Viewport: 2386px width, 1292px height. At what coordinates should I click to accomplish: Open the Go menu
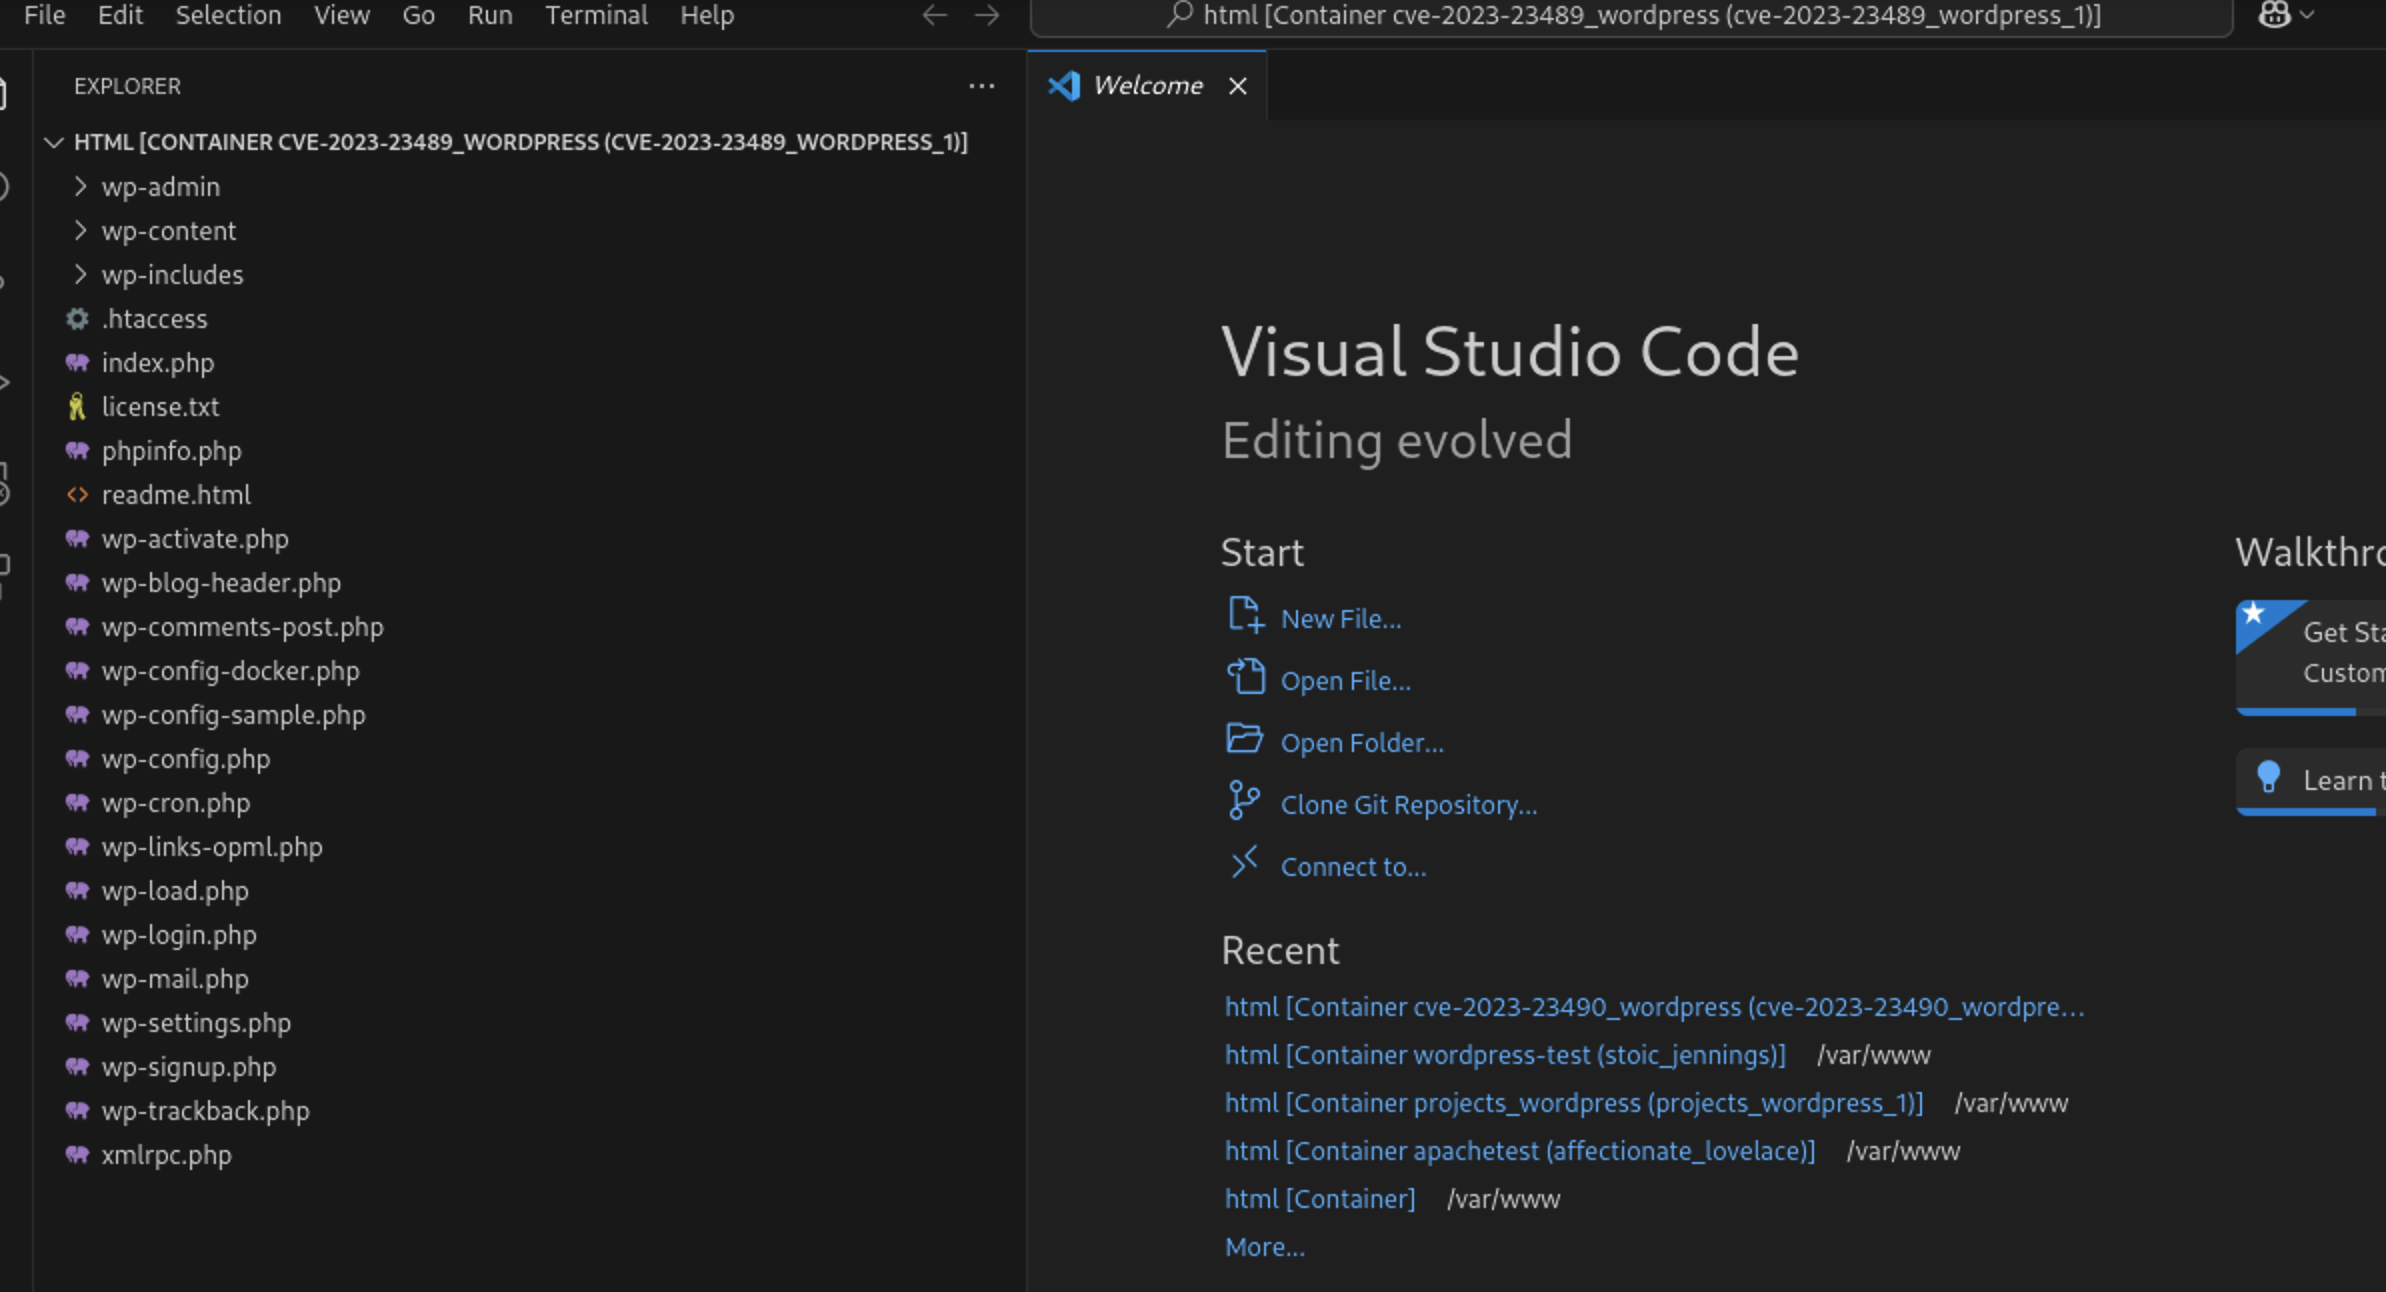[x=418, y=16]
